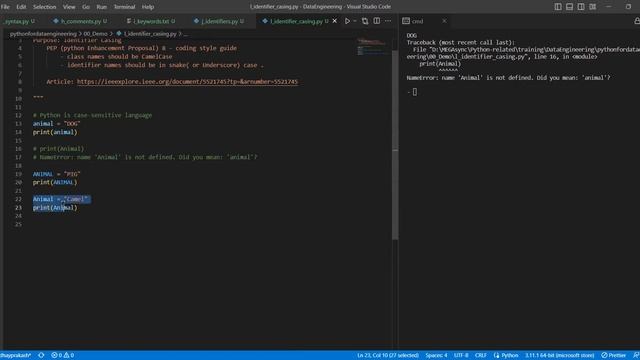Click the editor vertical scrollbar
Screen dimensions: 640x360
click(x=395, y=145)
